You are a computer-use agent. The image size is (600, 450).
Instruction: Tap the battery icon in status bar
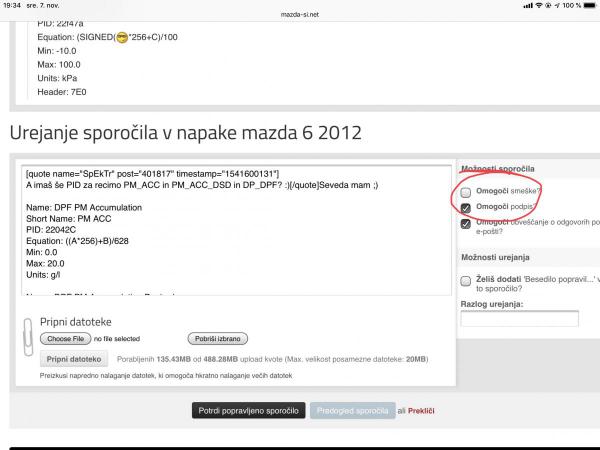(x=590, y=5)
